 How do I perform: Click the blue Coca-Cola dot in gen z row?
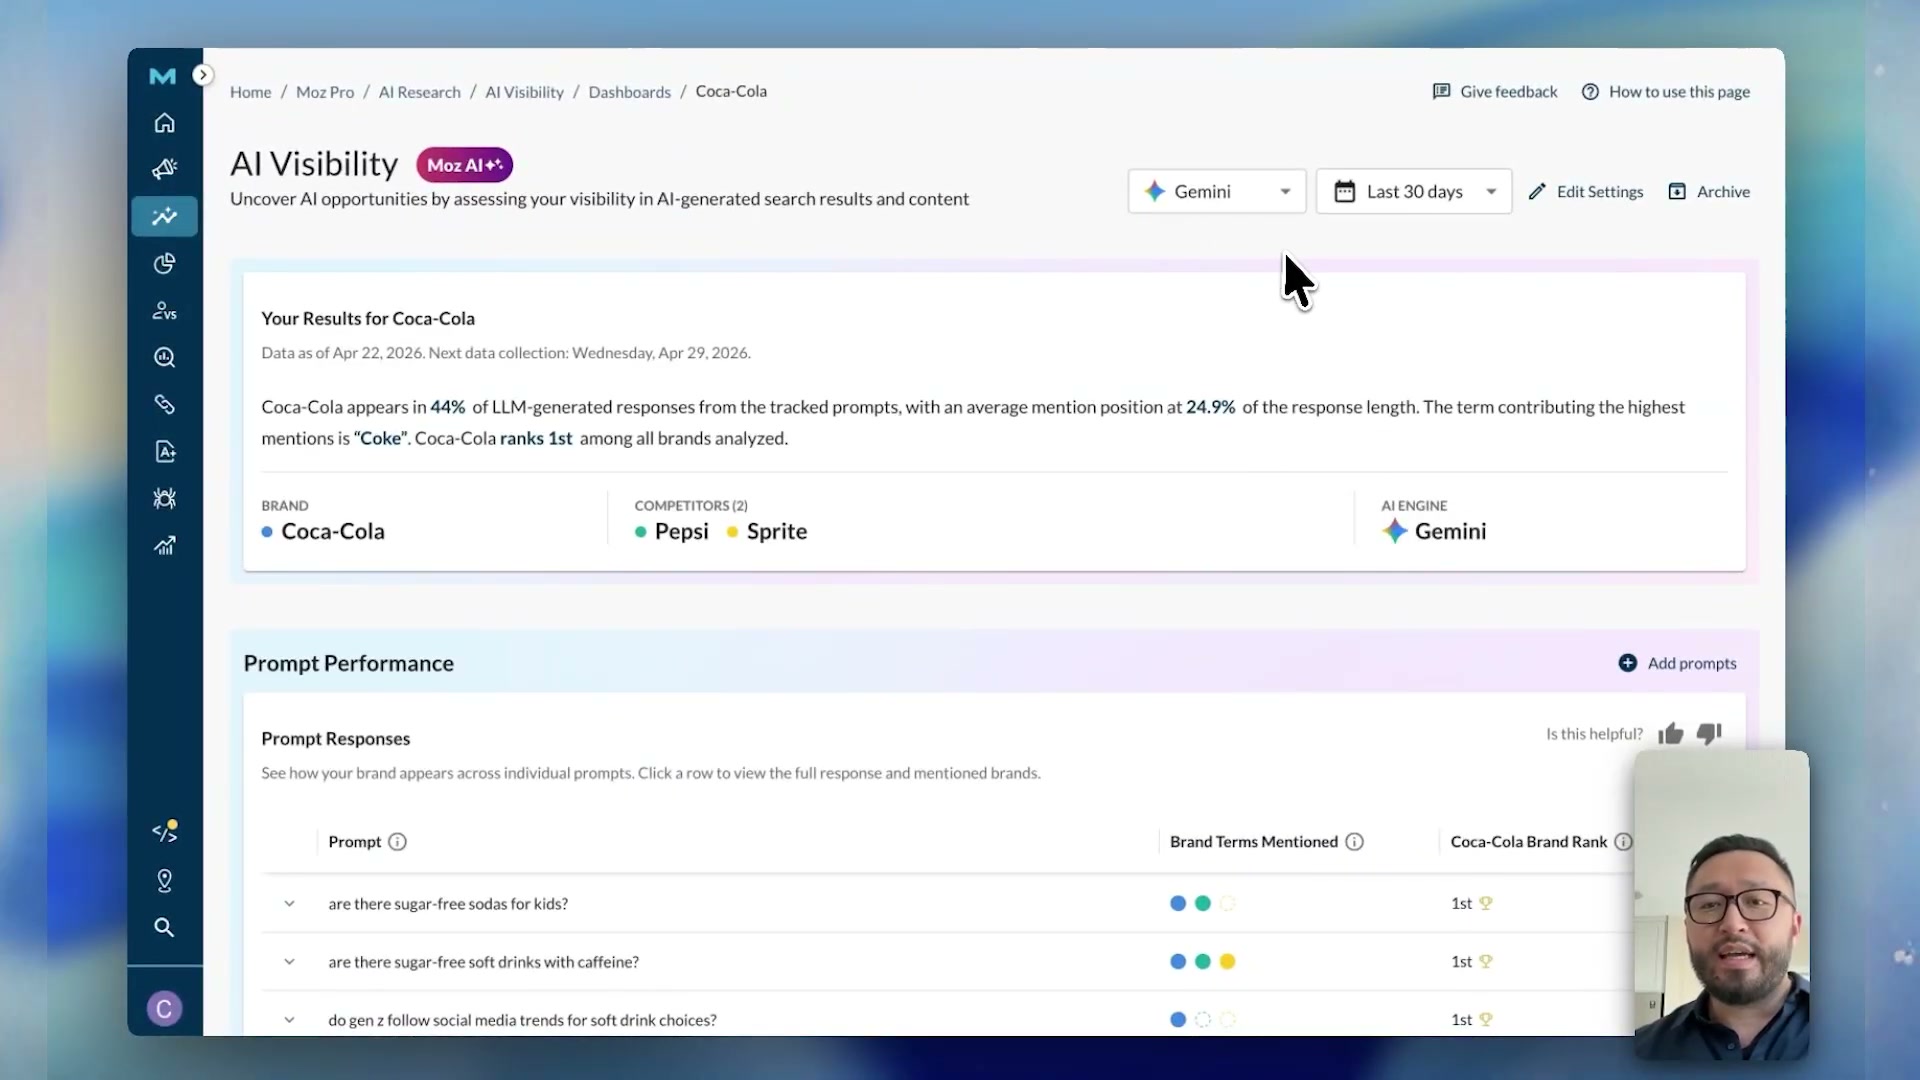click(x=1178, y=1019)
